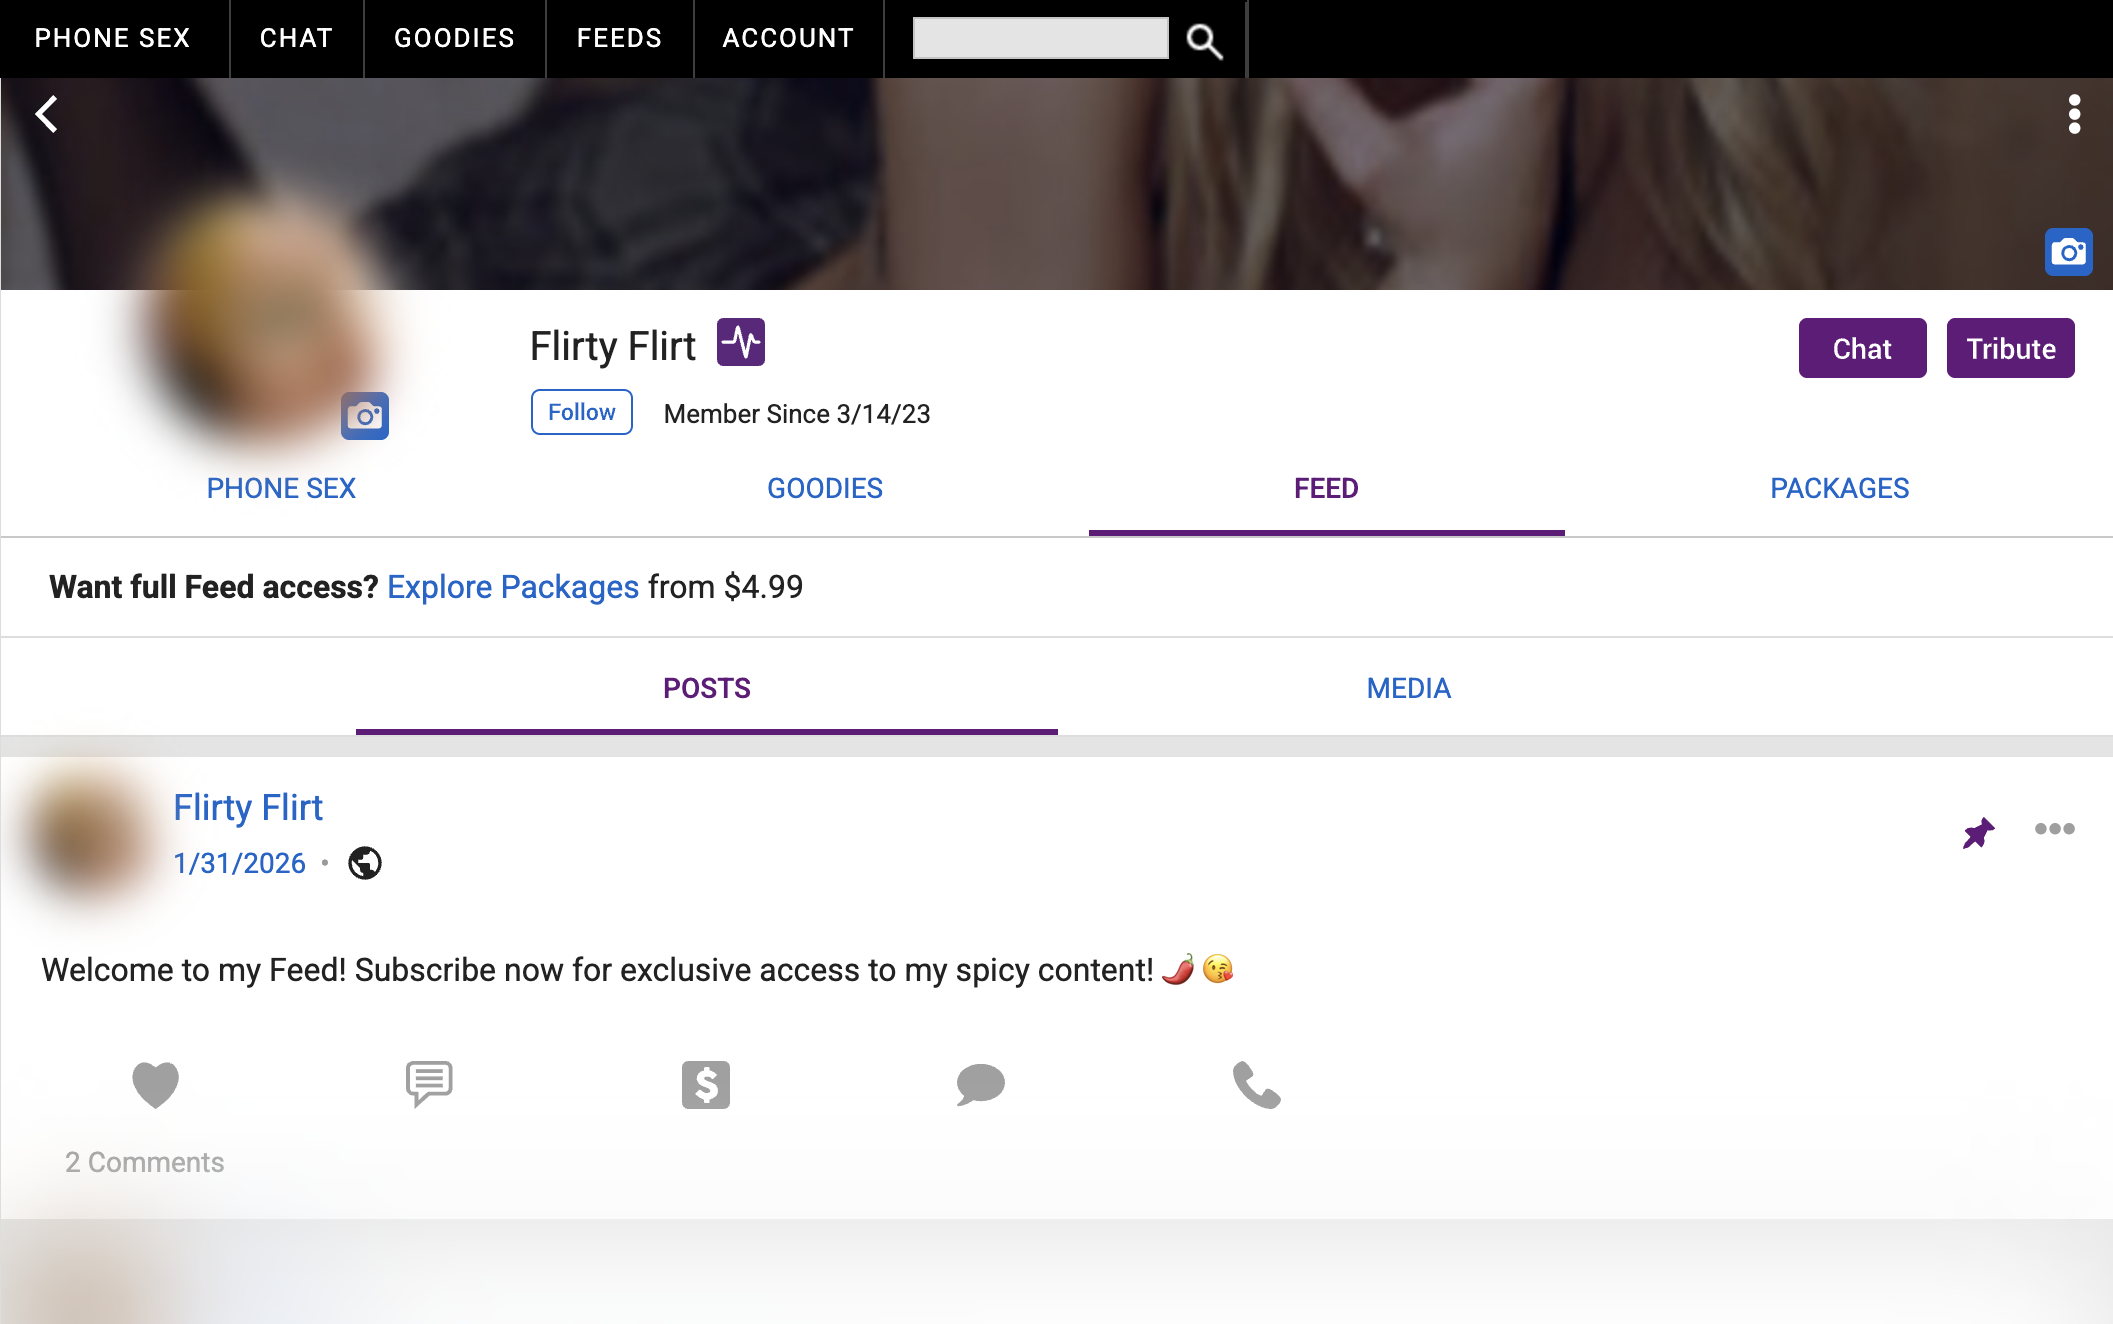
Task: Click the post author's avatar thumbnail
Action: 88,836
